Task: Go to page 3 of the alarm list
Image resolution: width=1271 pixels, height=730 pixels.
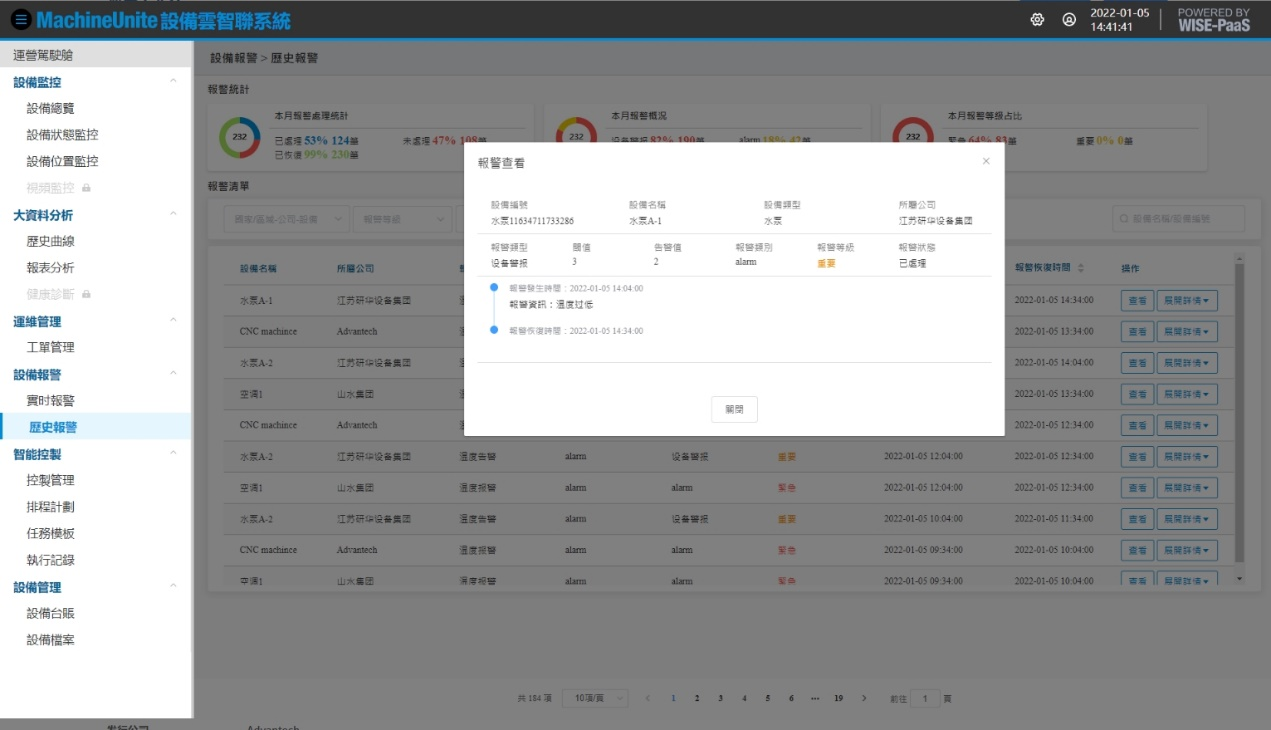Action: 720,698
